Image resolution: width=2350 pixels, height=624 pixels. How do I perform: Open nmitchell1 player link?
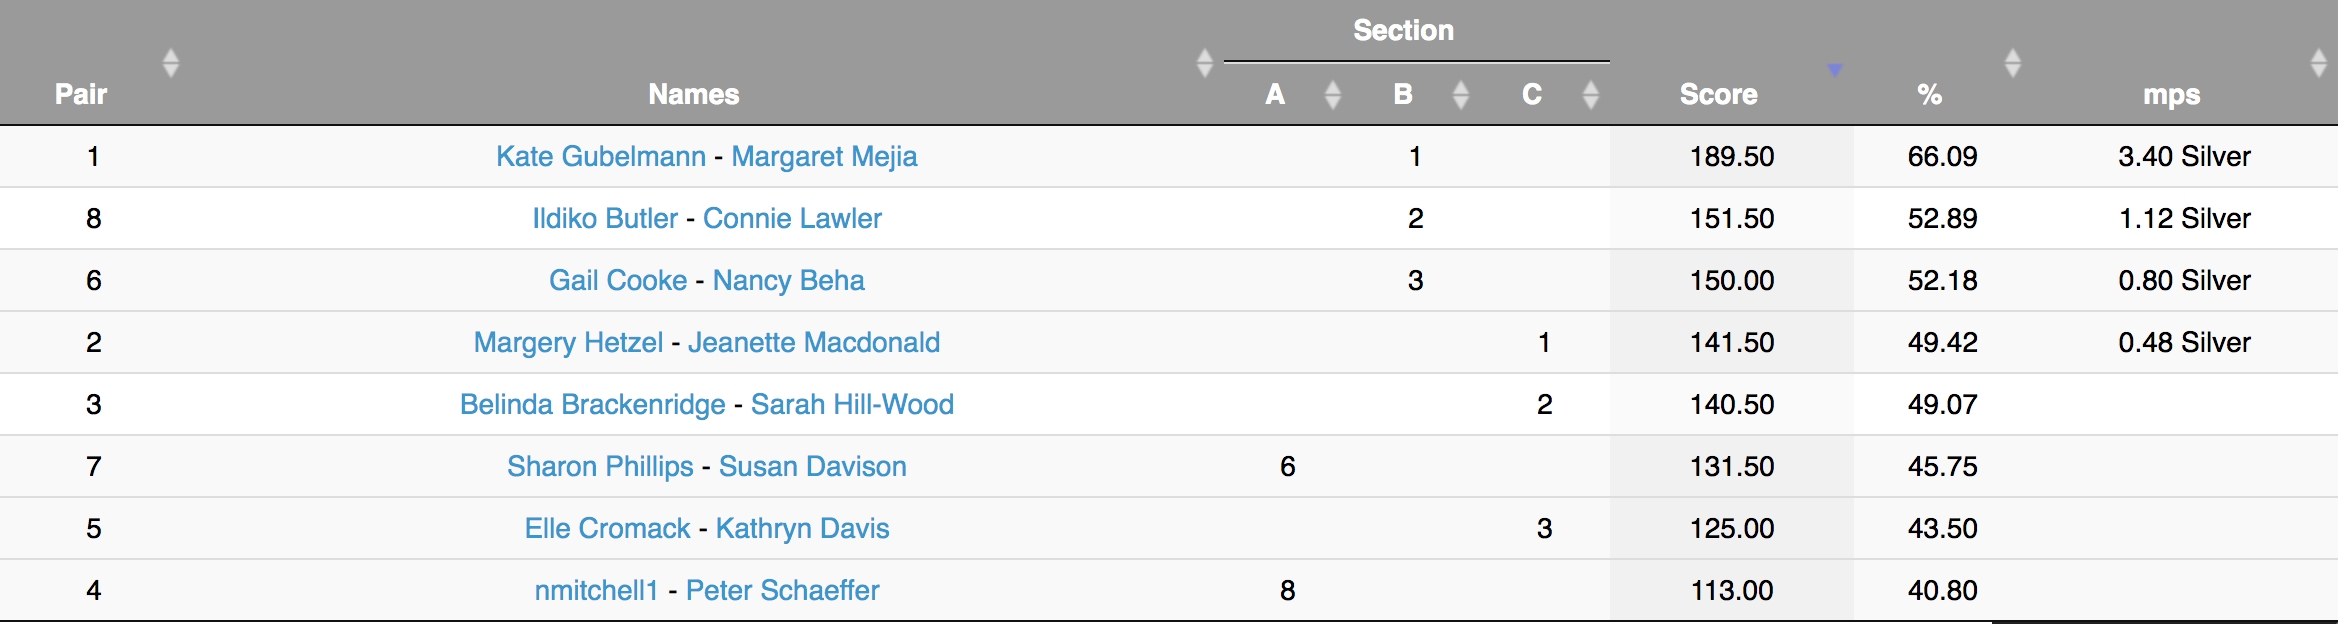[x=597, y=590]
